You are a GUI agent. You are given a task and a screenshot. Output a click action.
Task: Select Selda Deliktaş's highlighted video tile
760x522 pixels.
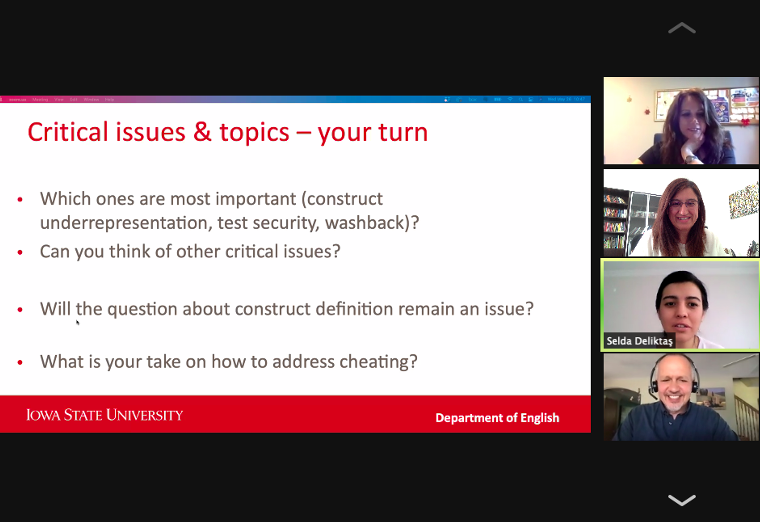pos(681,304)
